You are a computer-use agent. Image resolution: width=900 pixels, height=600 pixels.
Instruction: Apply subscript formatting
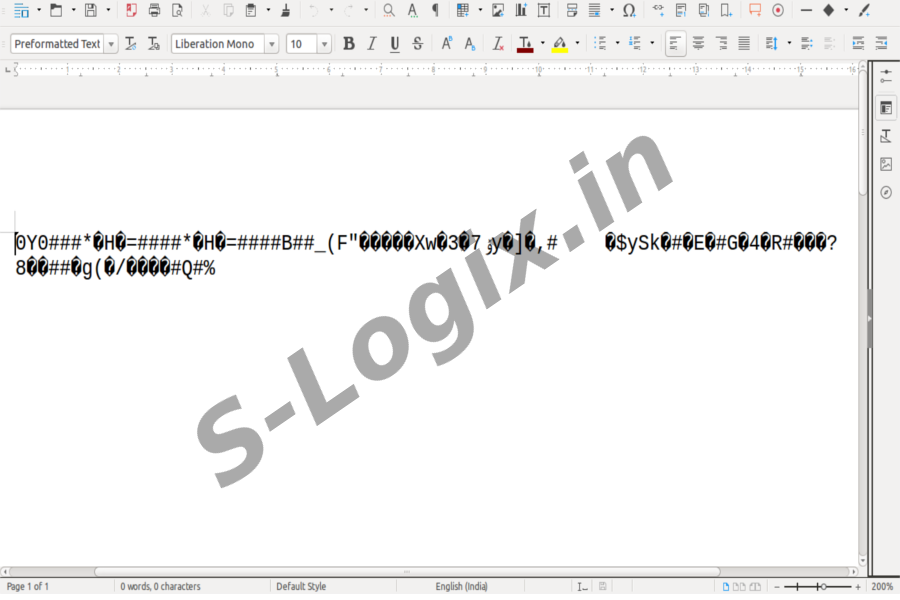tap(470, 44)
